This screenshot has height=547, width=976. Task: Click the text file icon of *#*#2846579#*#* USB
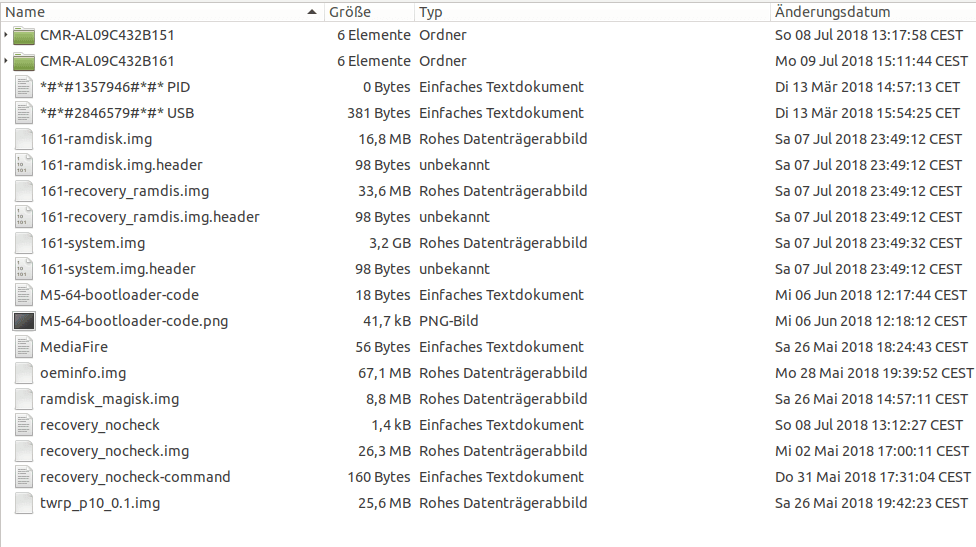(24, 113)
